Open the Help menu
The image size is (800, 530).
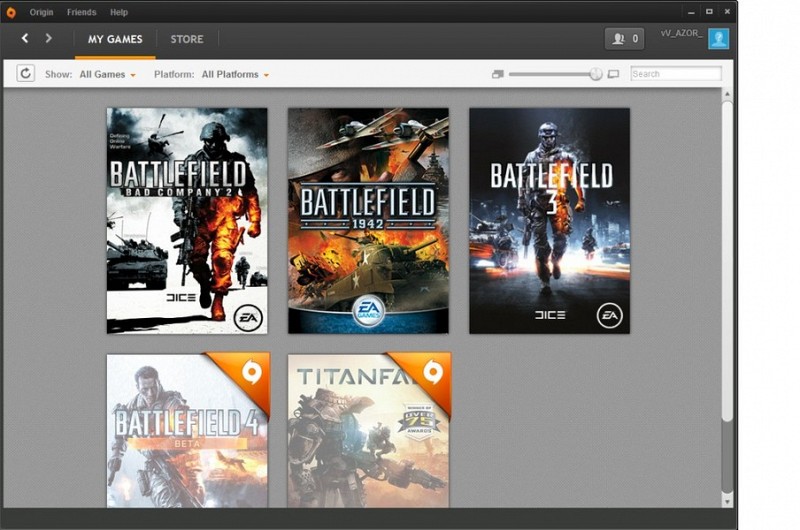[119, 12]
